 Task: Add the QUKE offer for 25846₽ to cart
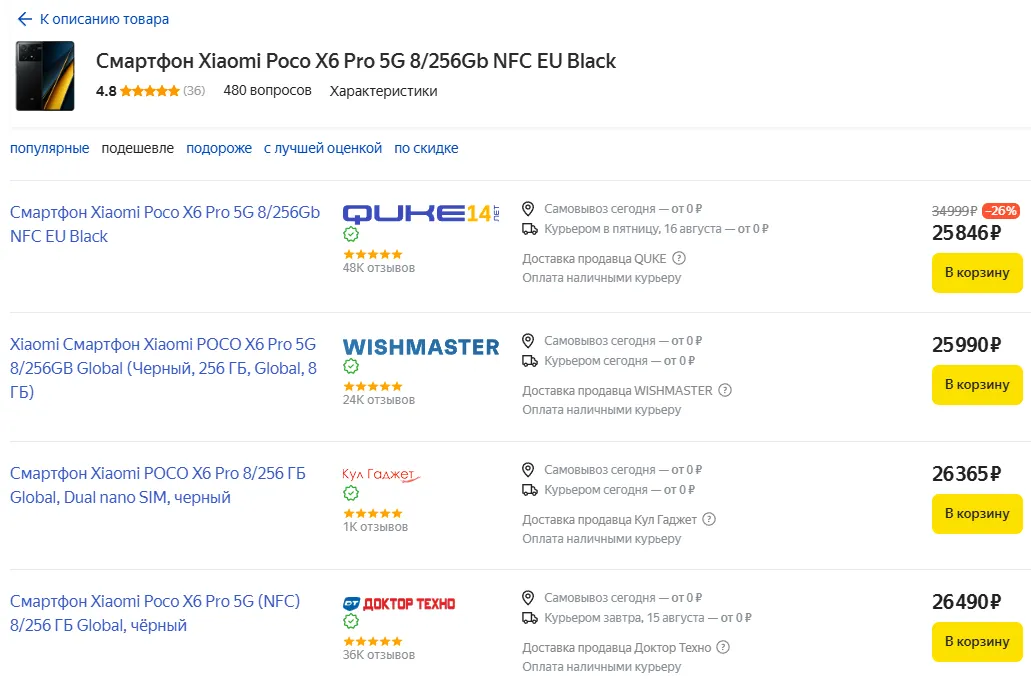tap(977, 272)
